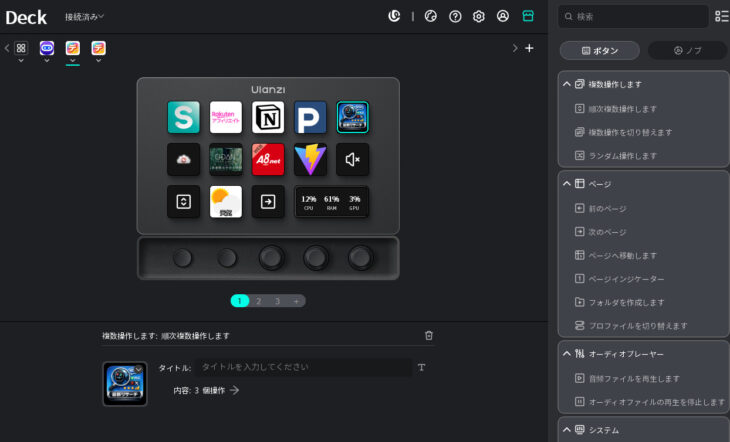Select the green S key on the deck

[183, 117]
